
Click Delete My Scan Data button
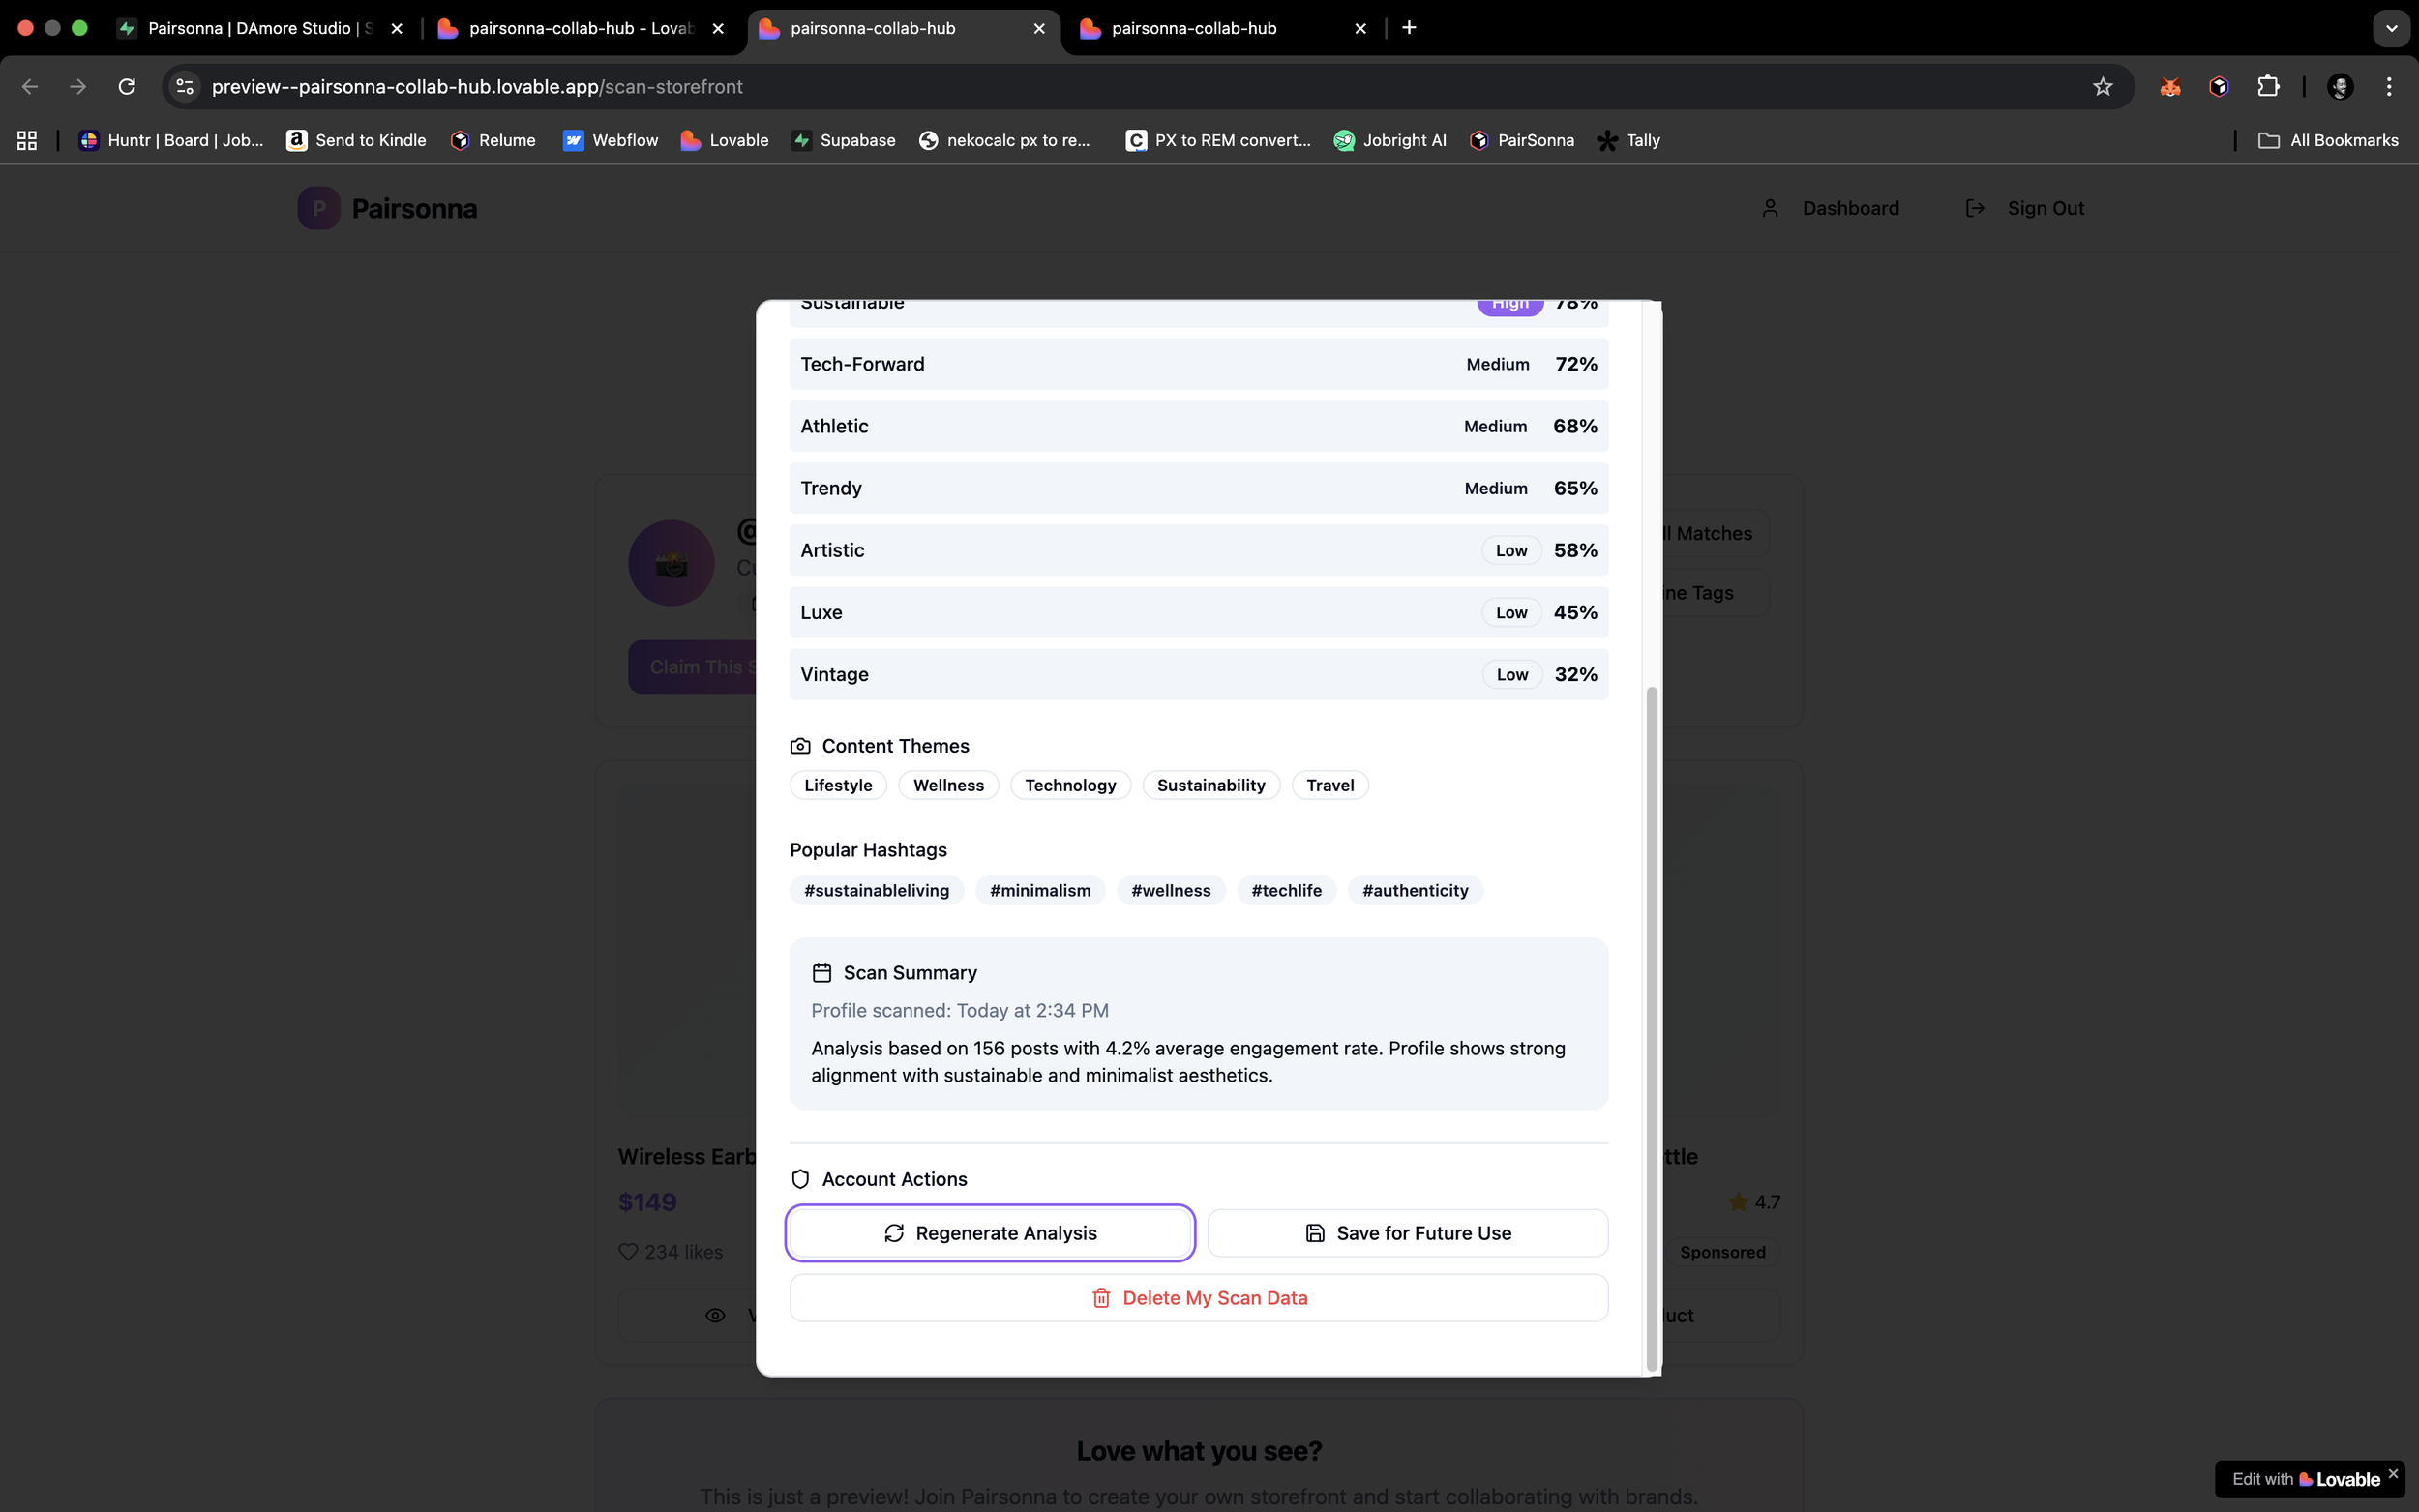1198,1298
